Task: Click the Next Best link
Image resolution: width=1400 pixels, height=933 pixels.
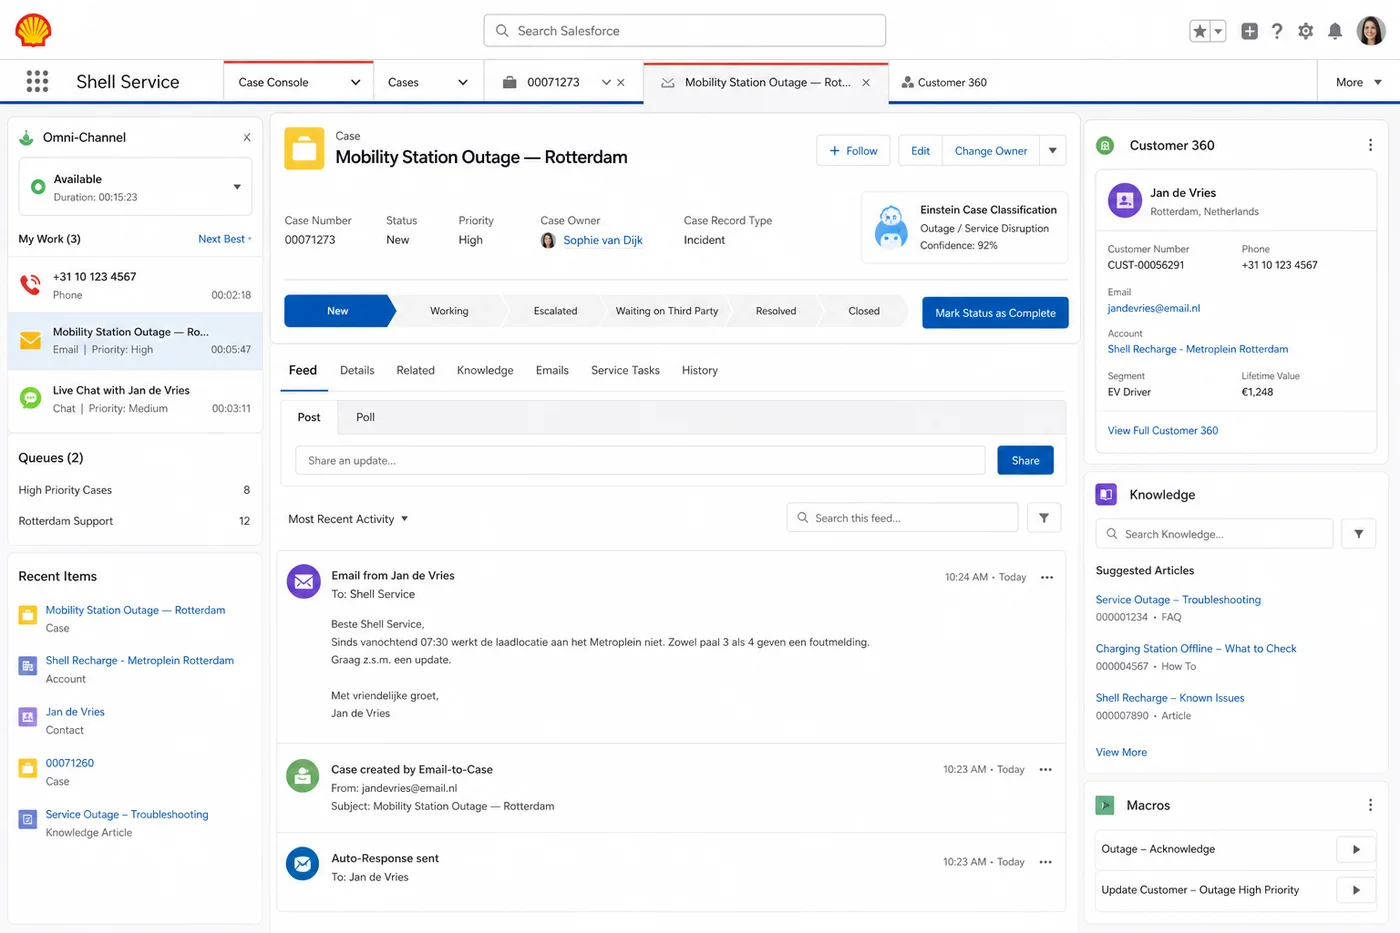Action: tap(224, 239)
